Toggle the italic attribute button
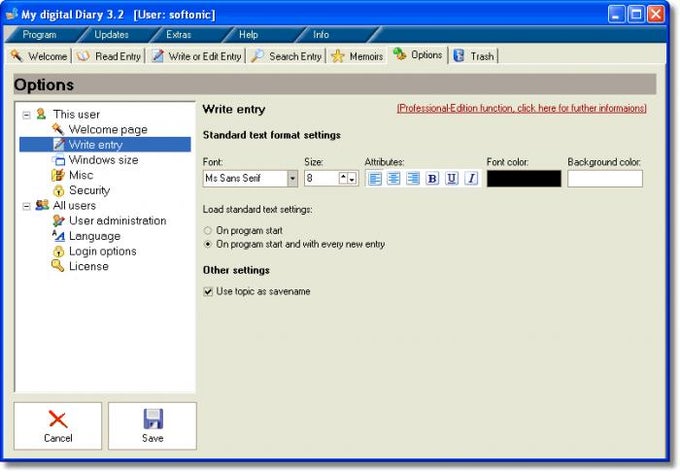The image size is (680, 472). pos(471,178)
